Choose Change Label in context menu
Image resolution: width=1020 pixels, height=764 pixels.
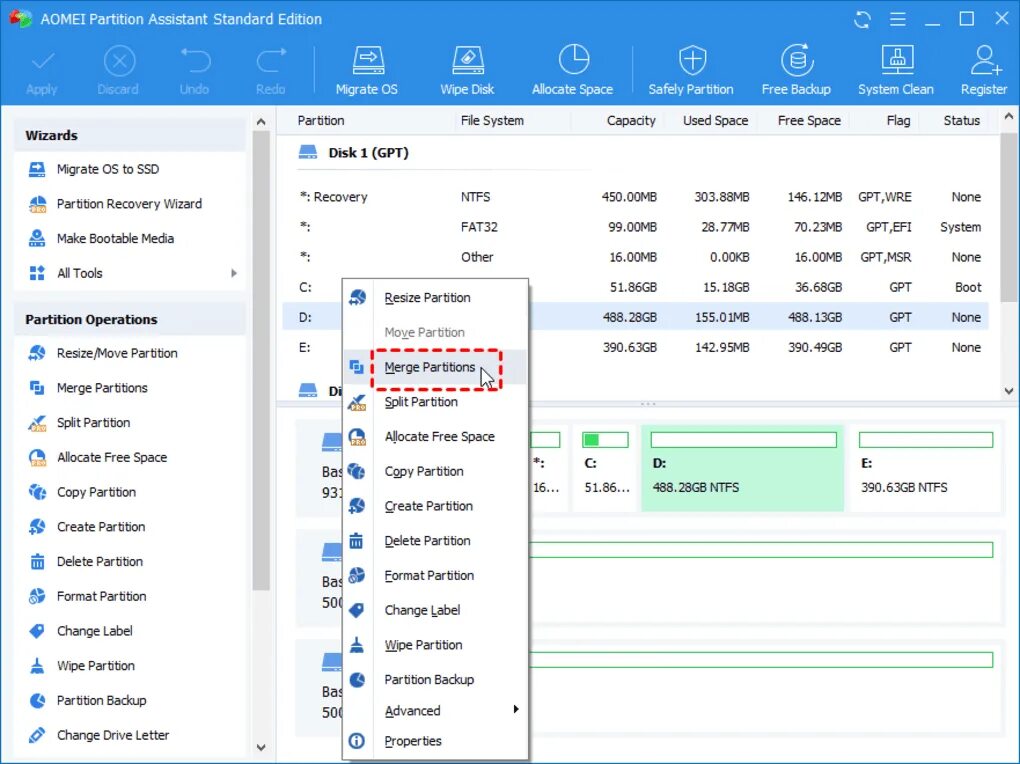[435, 610]
